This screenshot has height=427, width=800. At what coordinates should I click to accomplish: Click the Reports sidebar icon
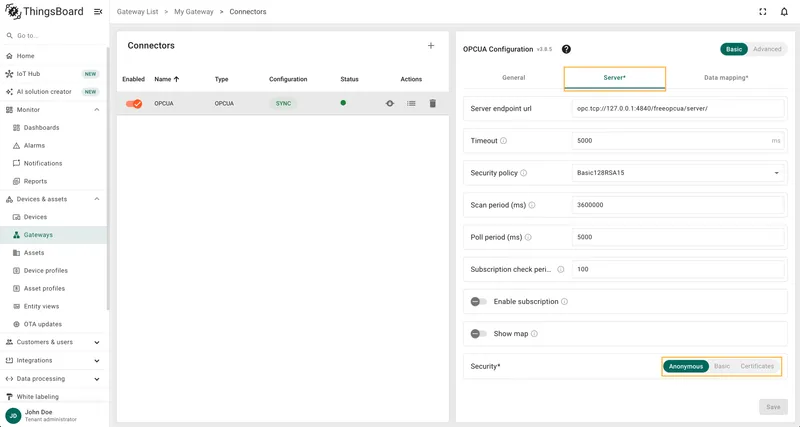[16, 181]
